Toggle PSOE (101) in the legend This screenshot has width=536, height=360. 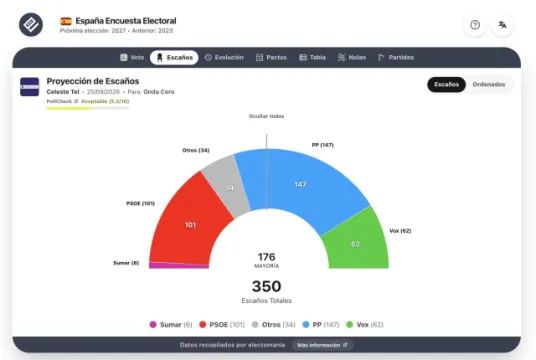point(222,325)
